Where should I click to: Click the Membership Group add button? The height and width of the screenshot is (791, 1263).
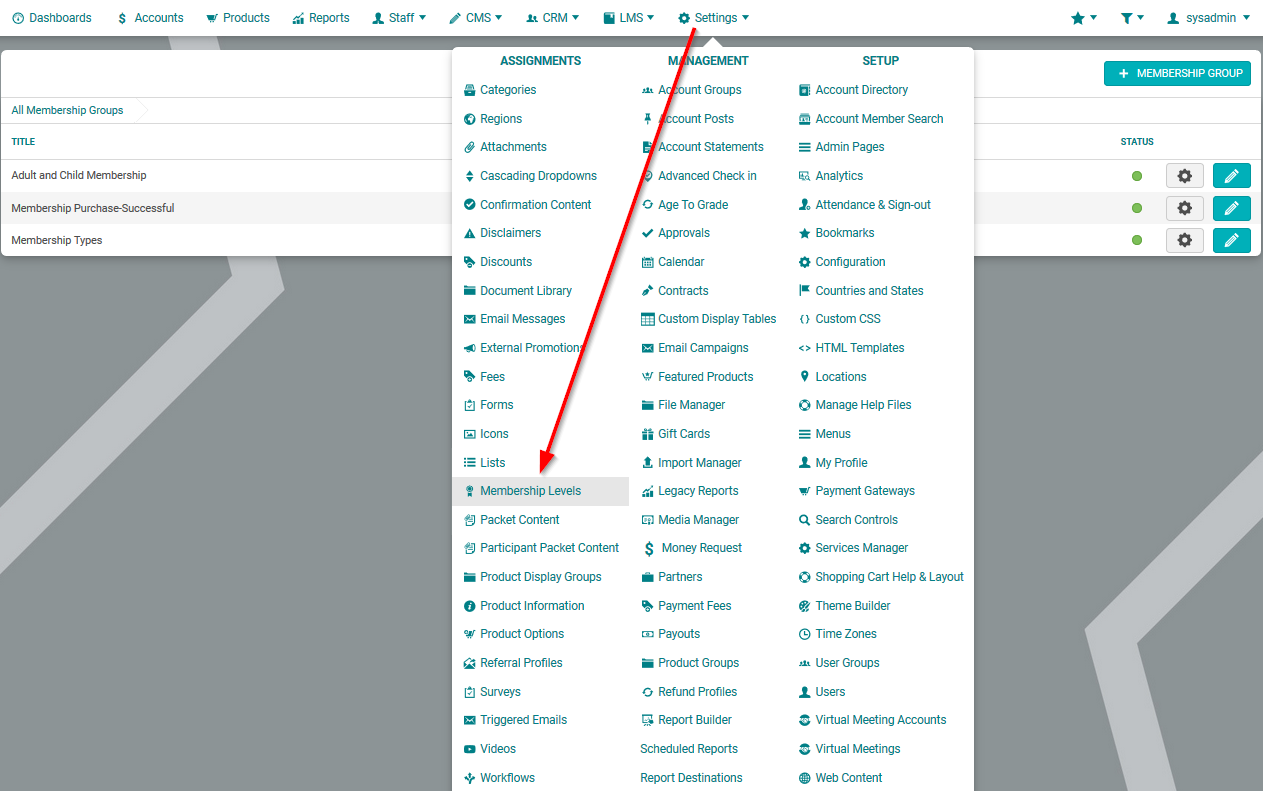(x=1177, y=73)
